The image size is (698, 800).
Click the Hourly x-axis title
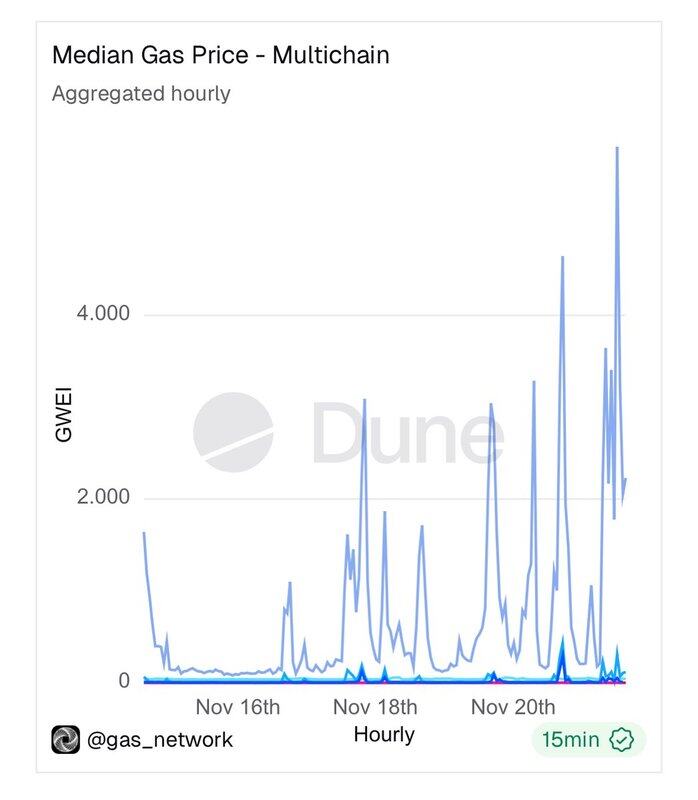click(384, 735)
